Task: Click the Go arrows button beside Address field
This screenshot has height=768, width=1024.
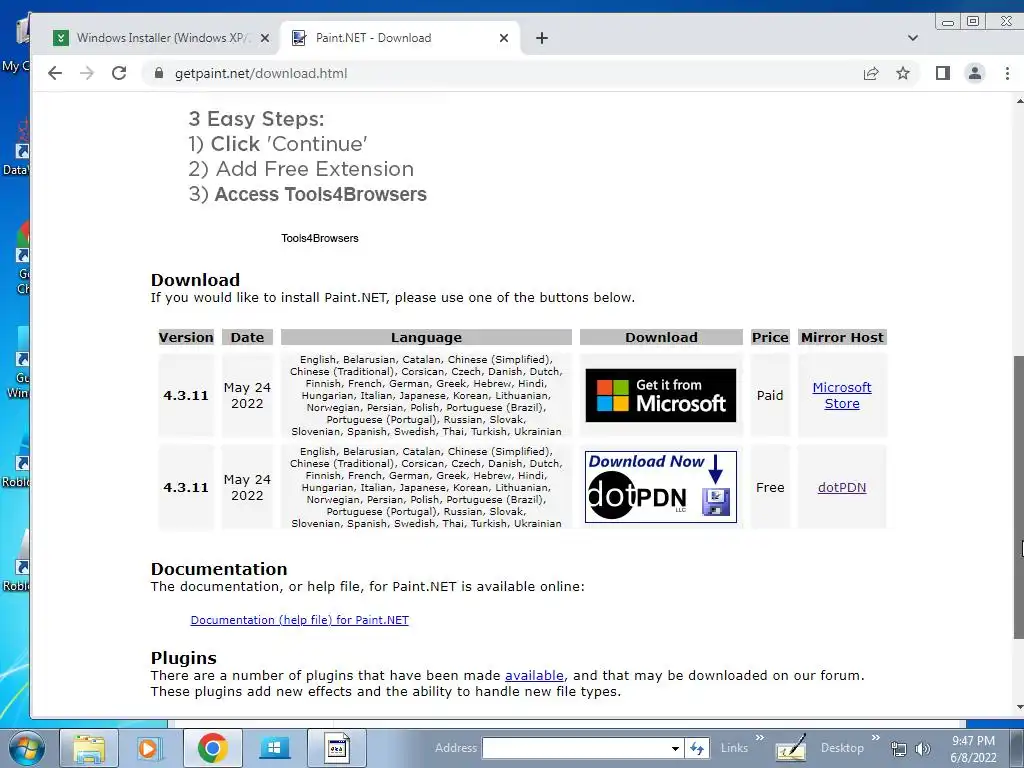Action: [697, 748]
